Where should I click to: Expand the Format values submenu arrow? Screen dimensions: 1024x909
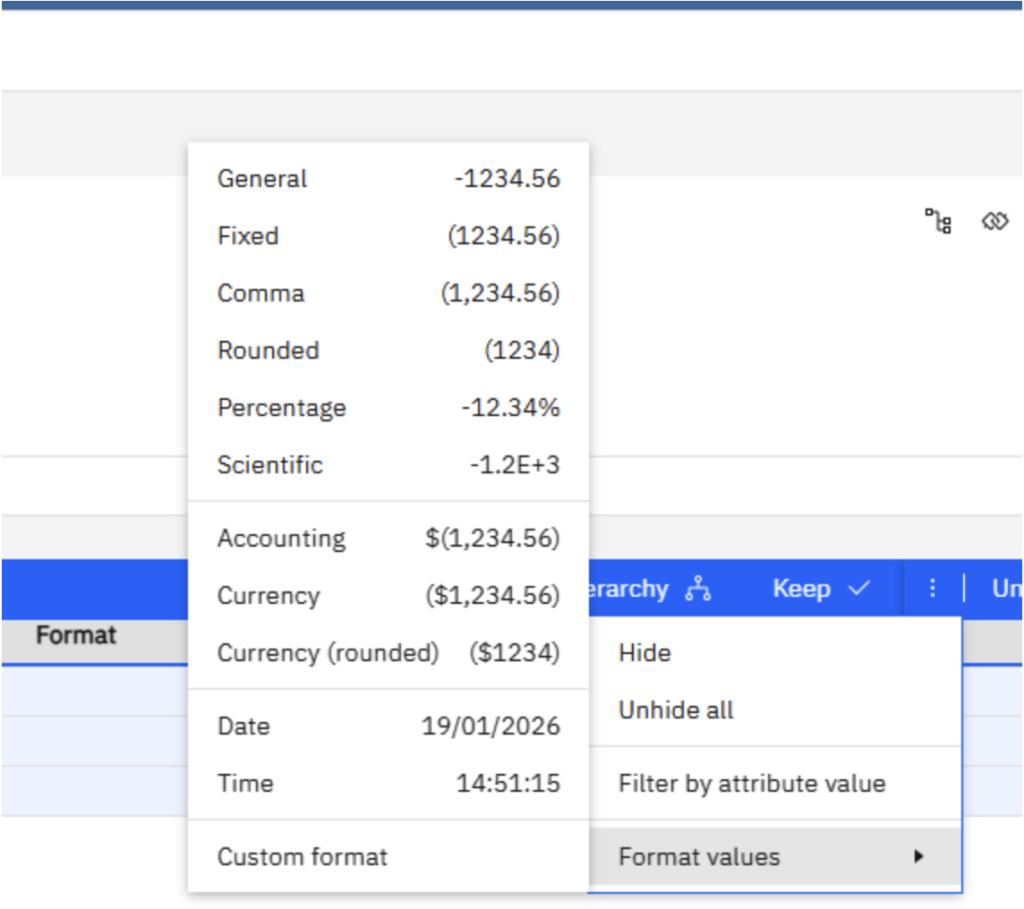pyautogui.click(x=918, y=857)
